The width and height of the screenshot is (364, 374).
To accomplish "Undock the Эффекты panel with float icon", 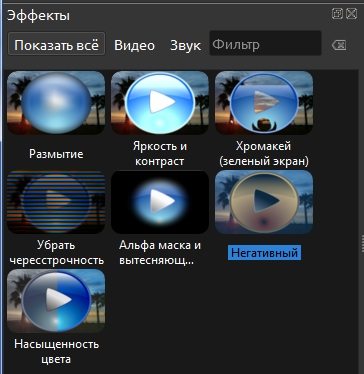I will point(337,14).
